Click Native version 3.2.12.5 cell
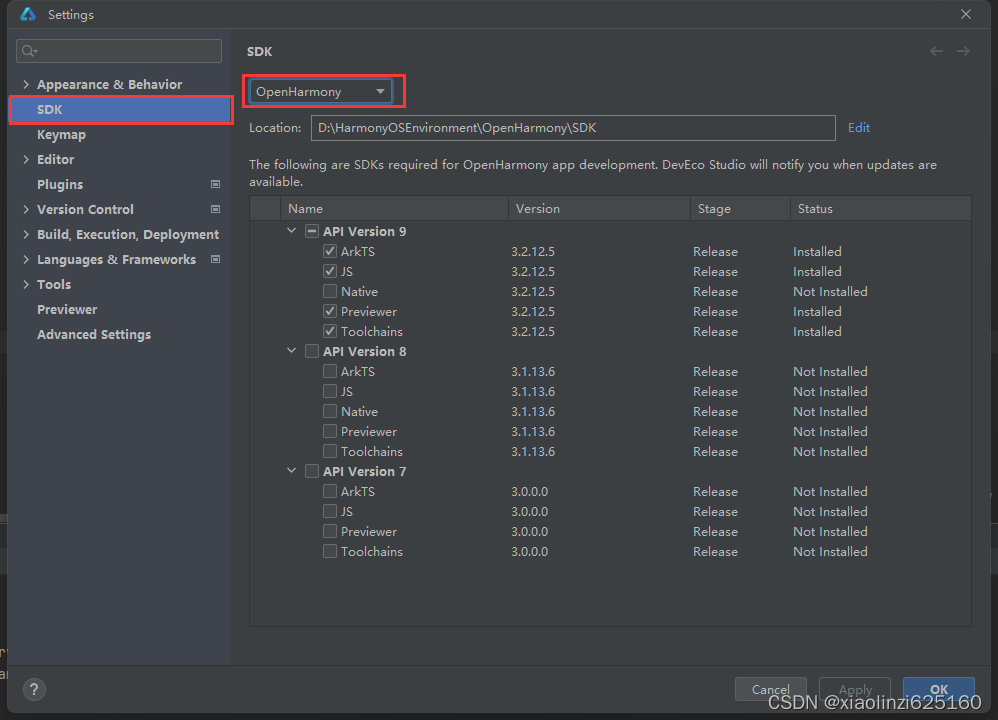Viewport: 998px width, 720px height. 533,291
